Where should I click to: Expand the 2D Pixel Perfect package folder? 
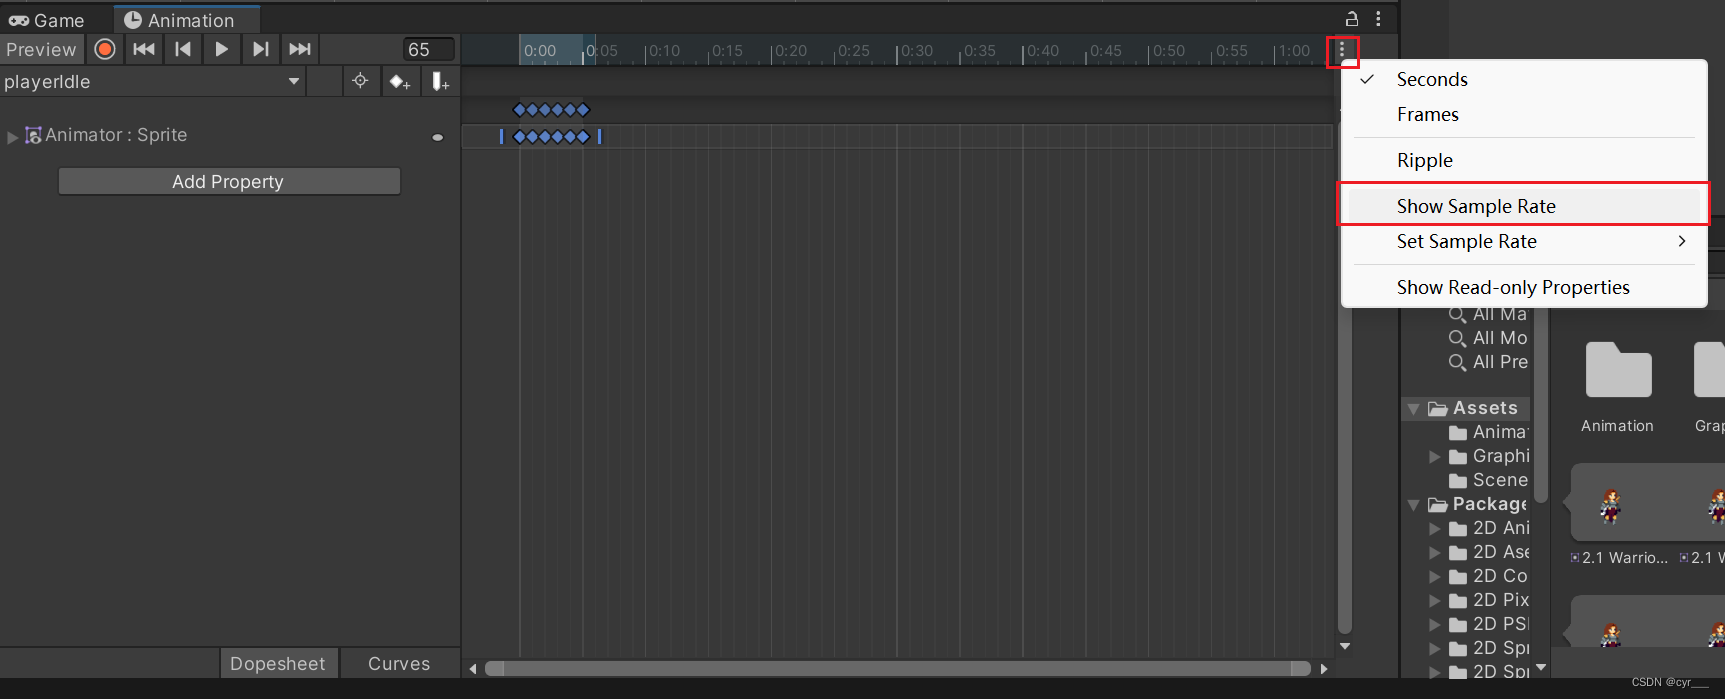click(x=1435, y=601)
